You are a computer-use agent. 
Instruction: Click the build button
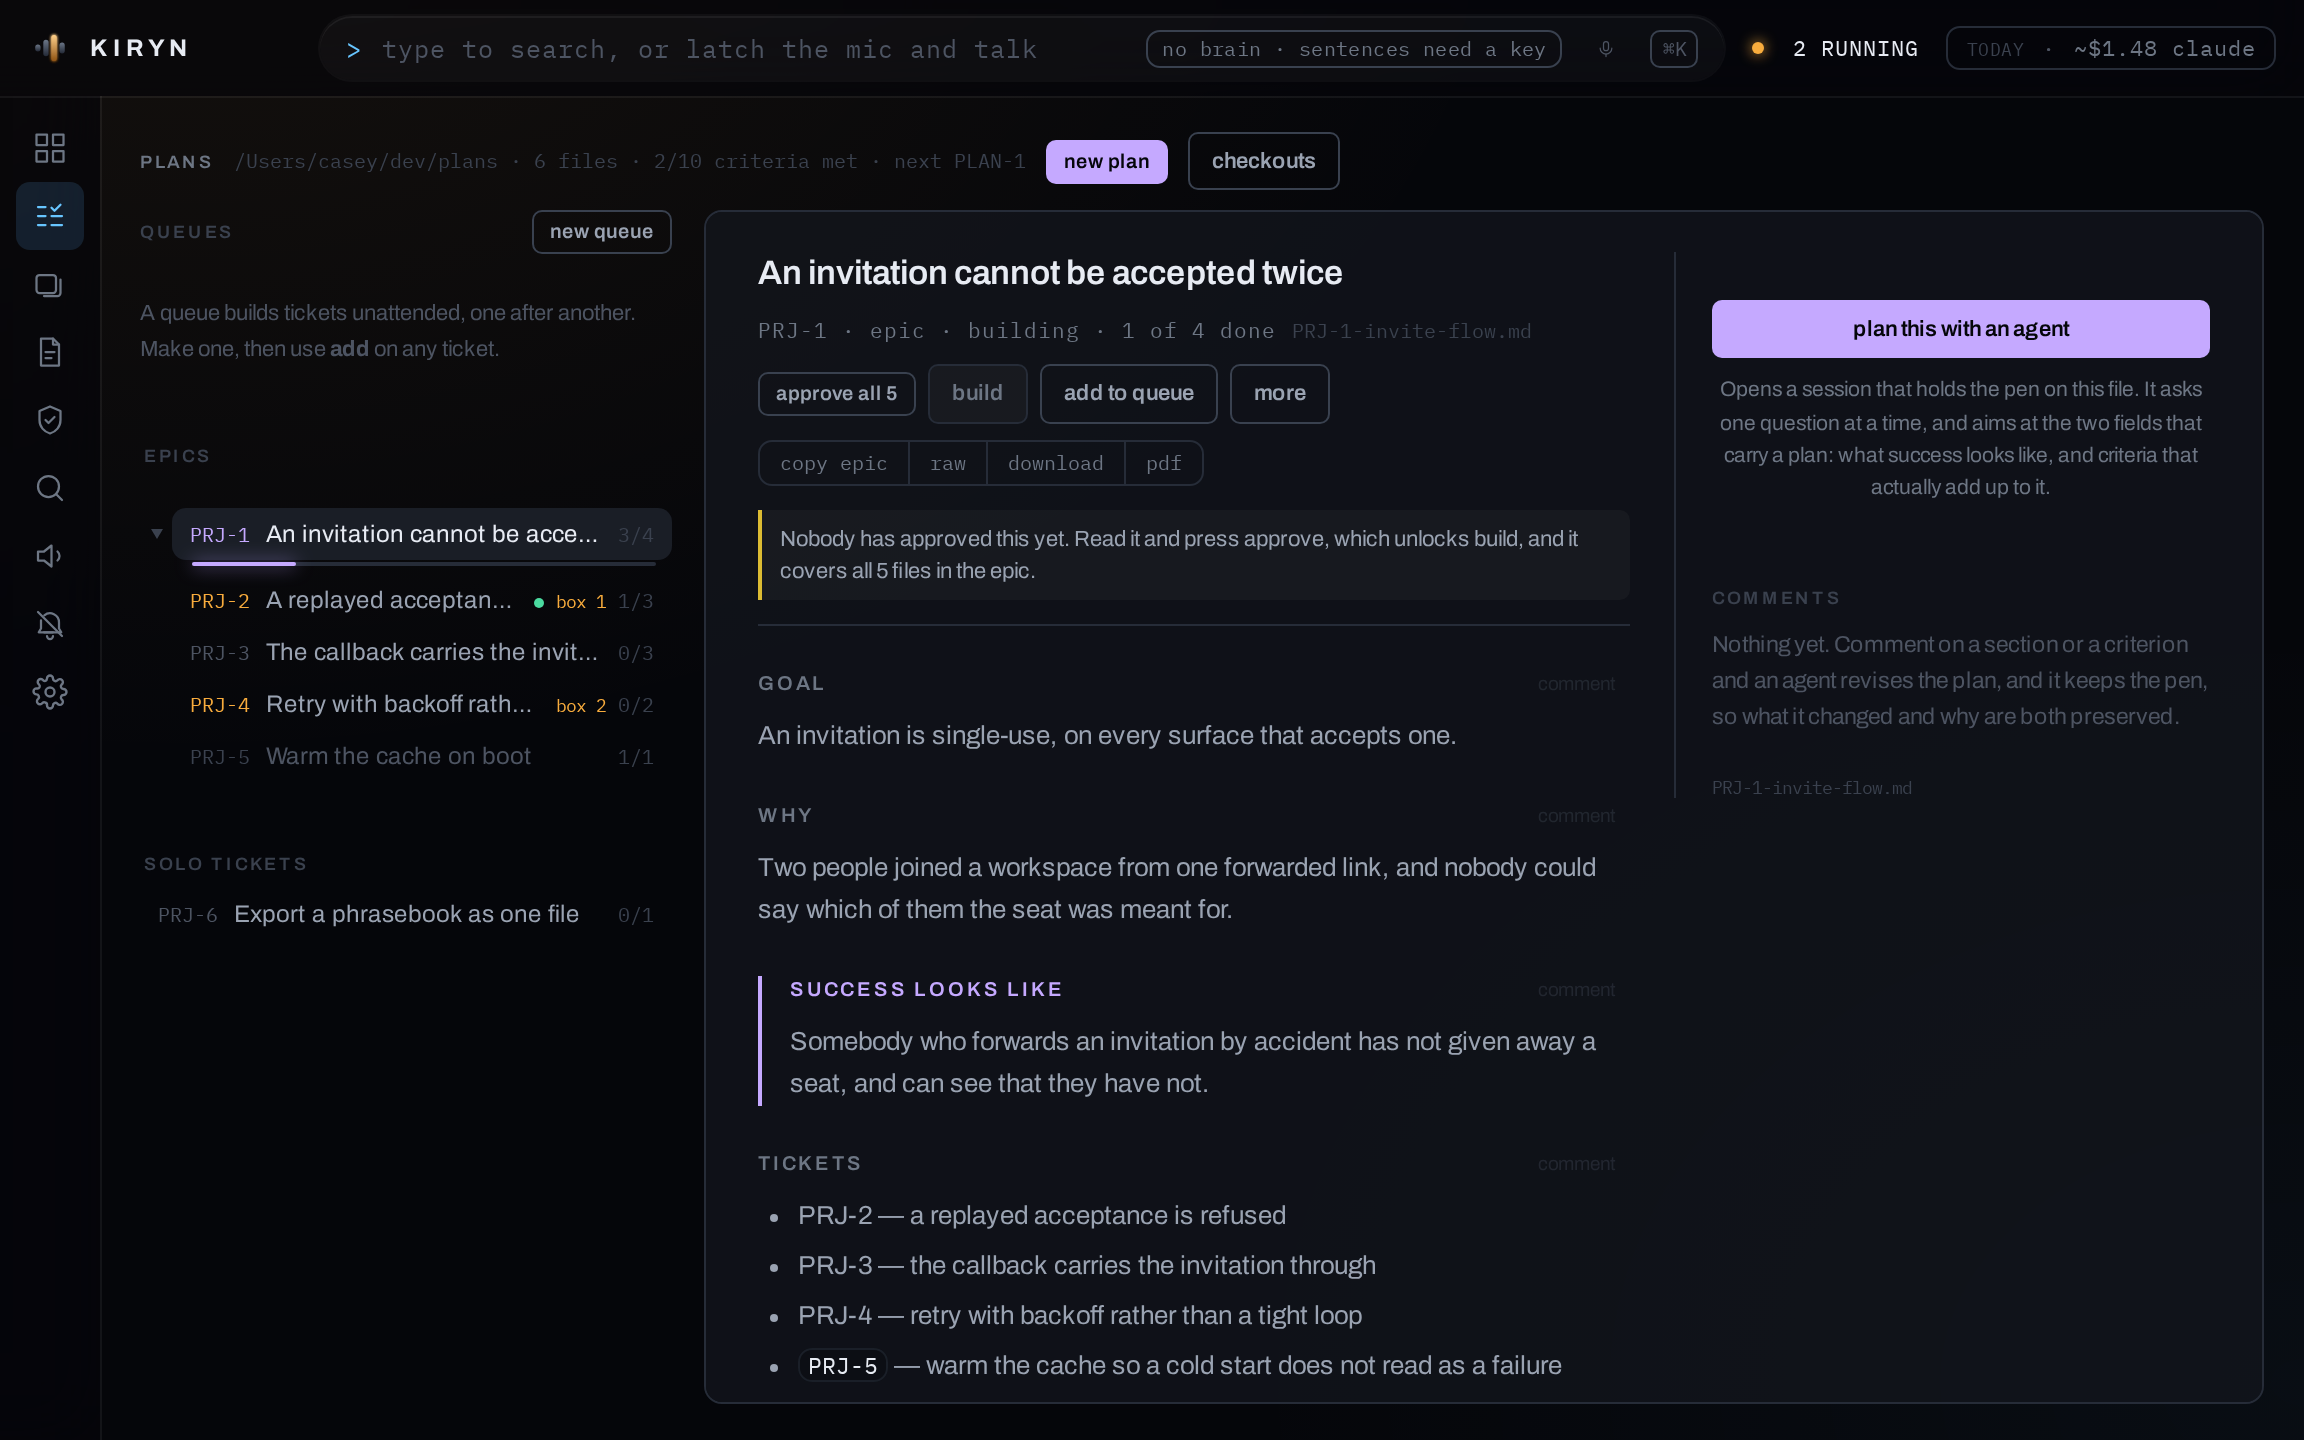click(x=977, y=393)
